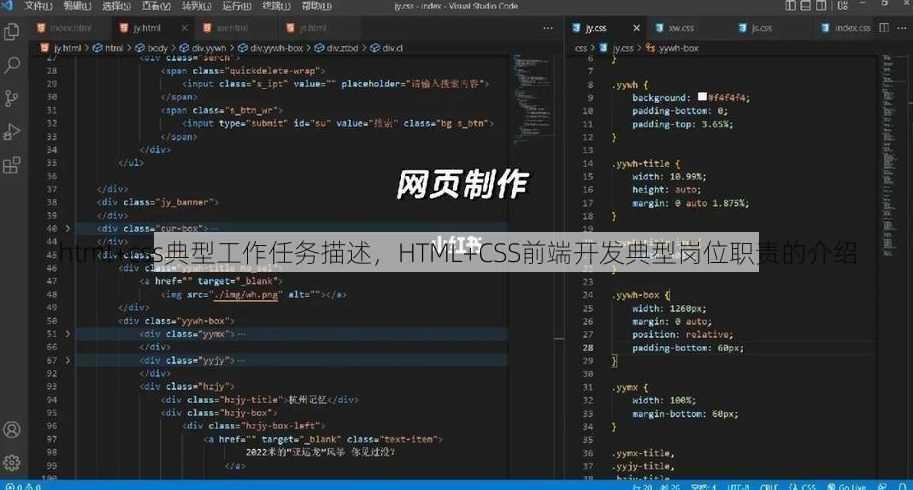Toggle bottom panel layout icon
The image size is (913, 490).
pos(805,5)
